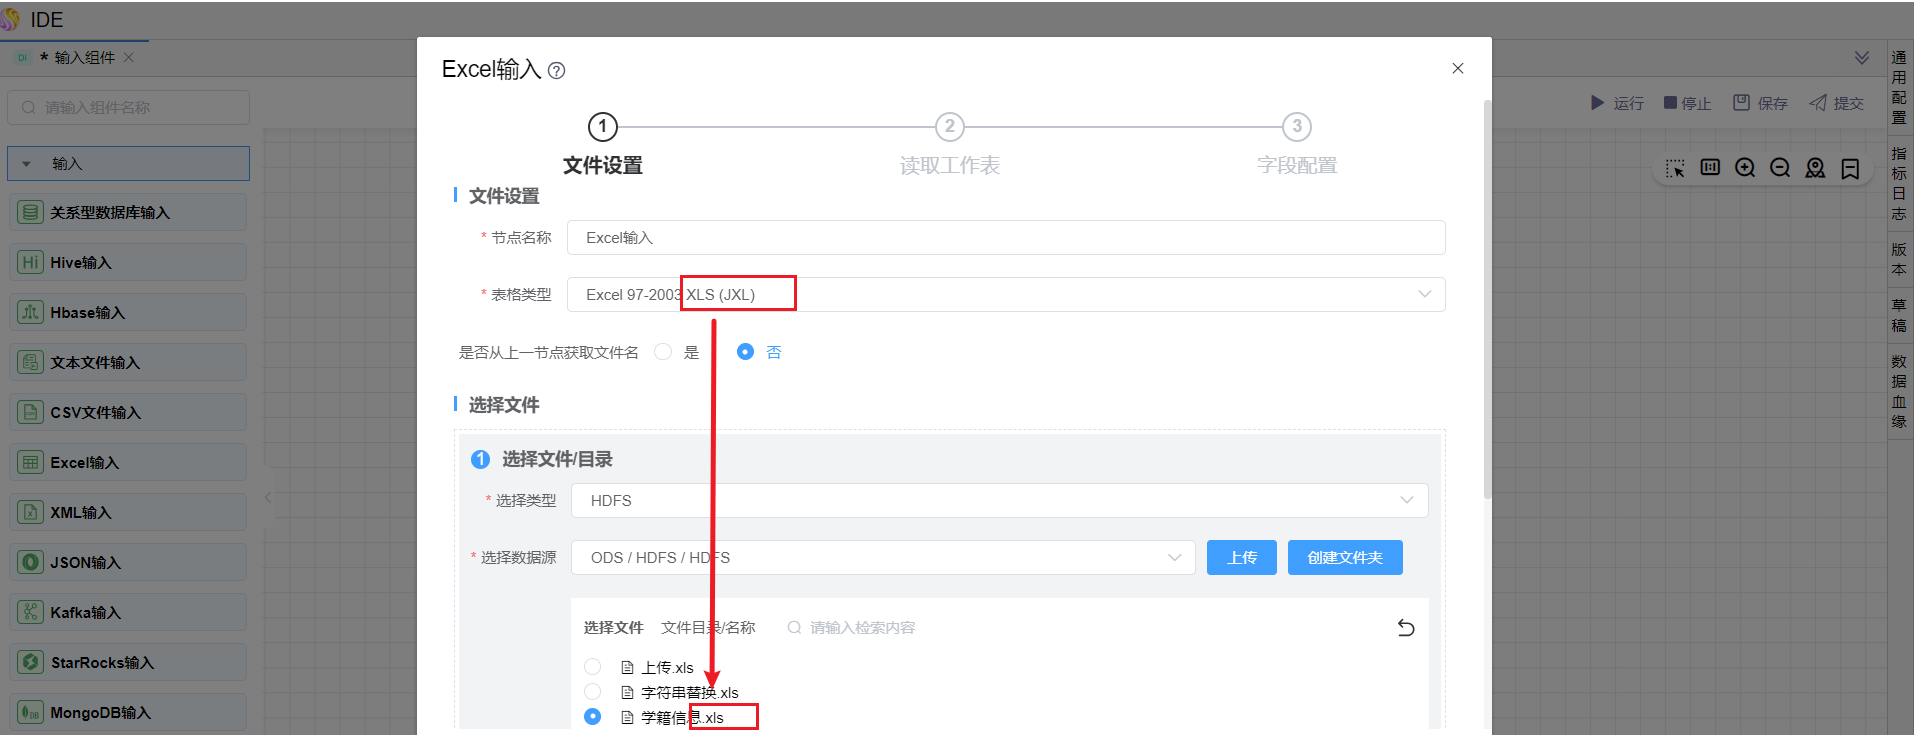1914x735 pixels.
Task: Click the refresh arrow in file list
Action: point(1406,628)
